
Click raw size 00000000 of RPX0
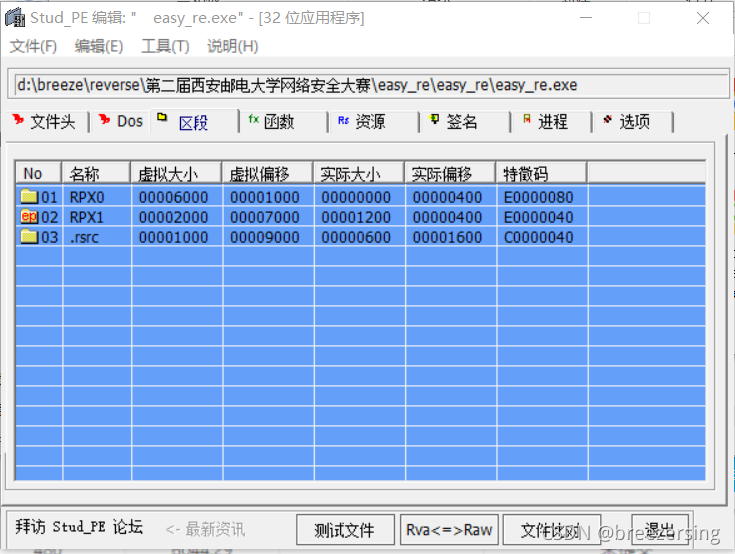[356, 197]
